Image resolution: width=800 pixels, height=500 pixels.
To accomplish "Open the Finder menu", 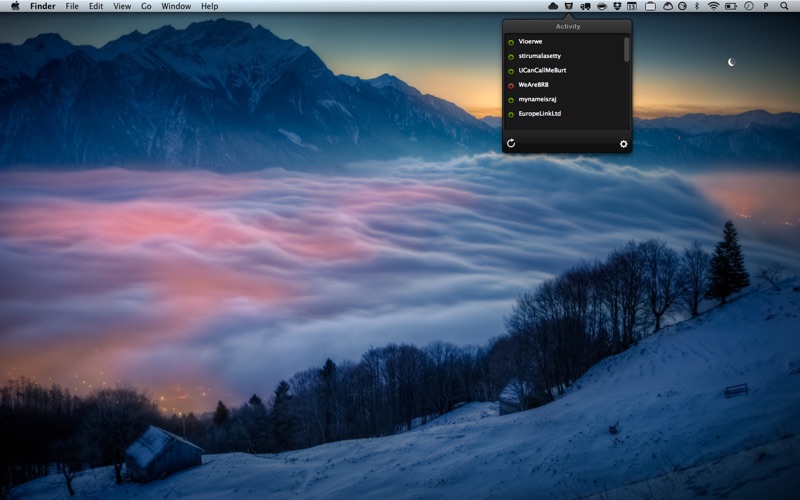I will click(43, 6).
